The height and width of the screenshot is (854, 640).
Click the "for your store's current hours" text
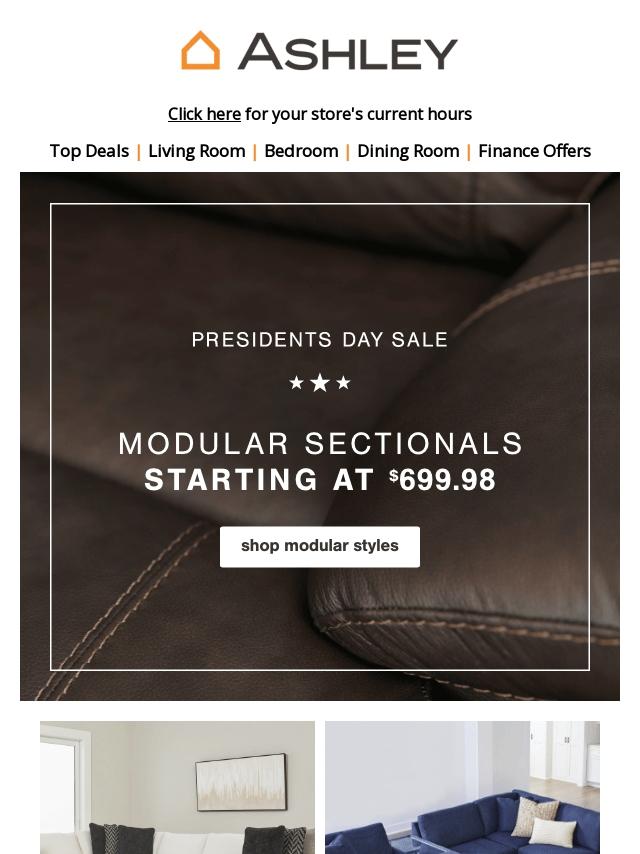pos(358,114)
